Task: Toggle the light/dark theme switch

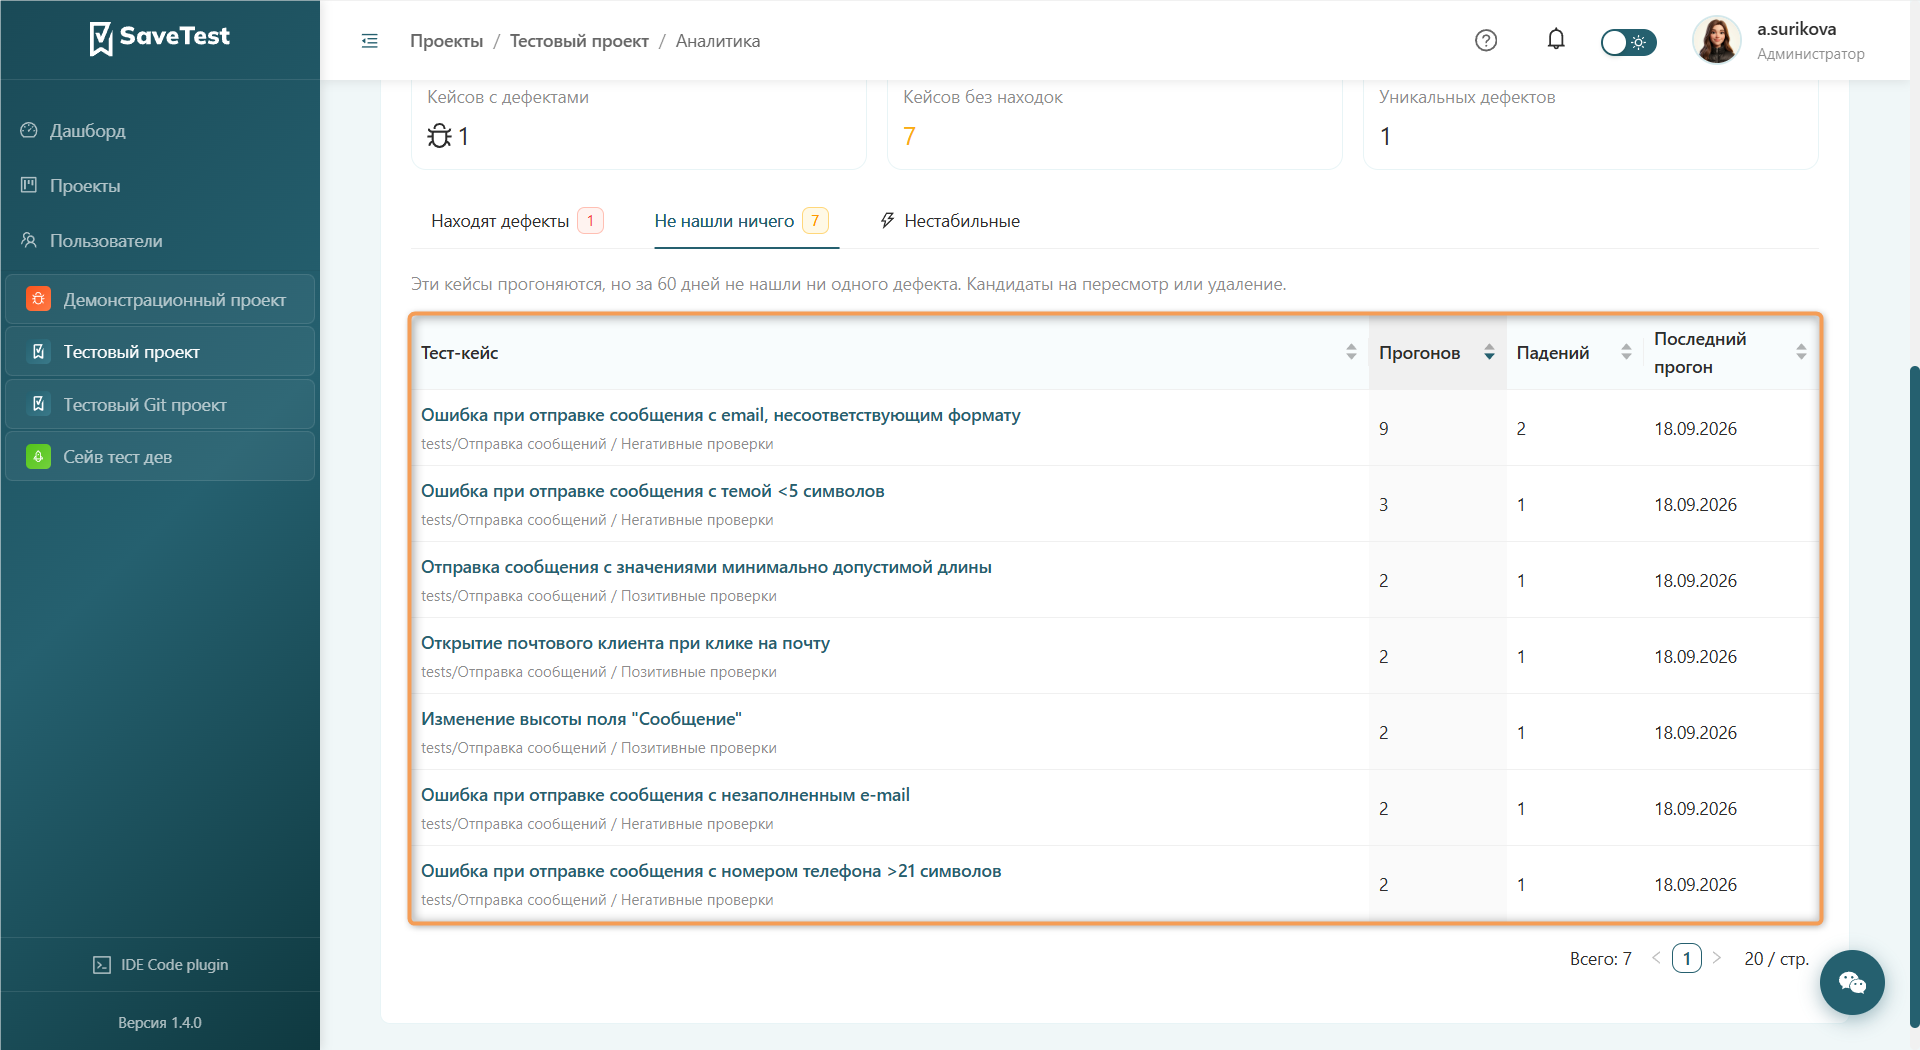Action: pos(1628,42)
